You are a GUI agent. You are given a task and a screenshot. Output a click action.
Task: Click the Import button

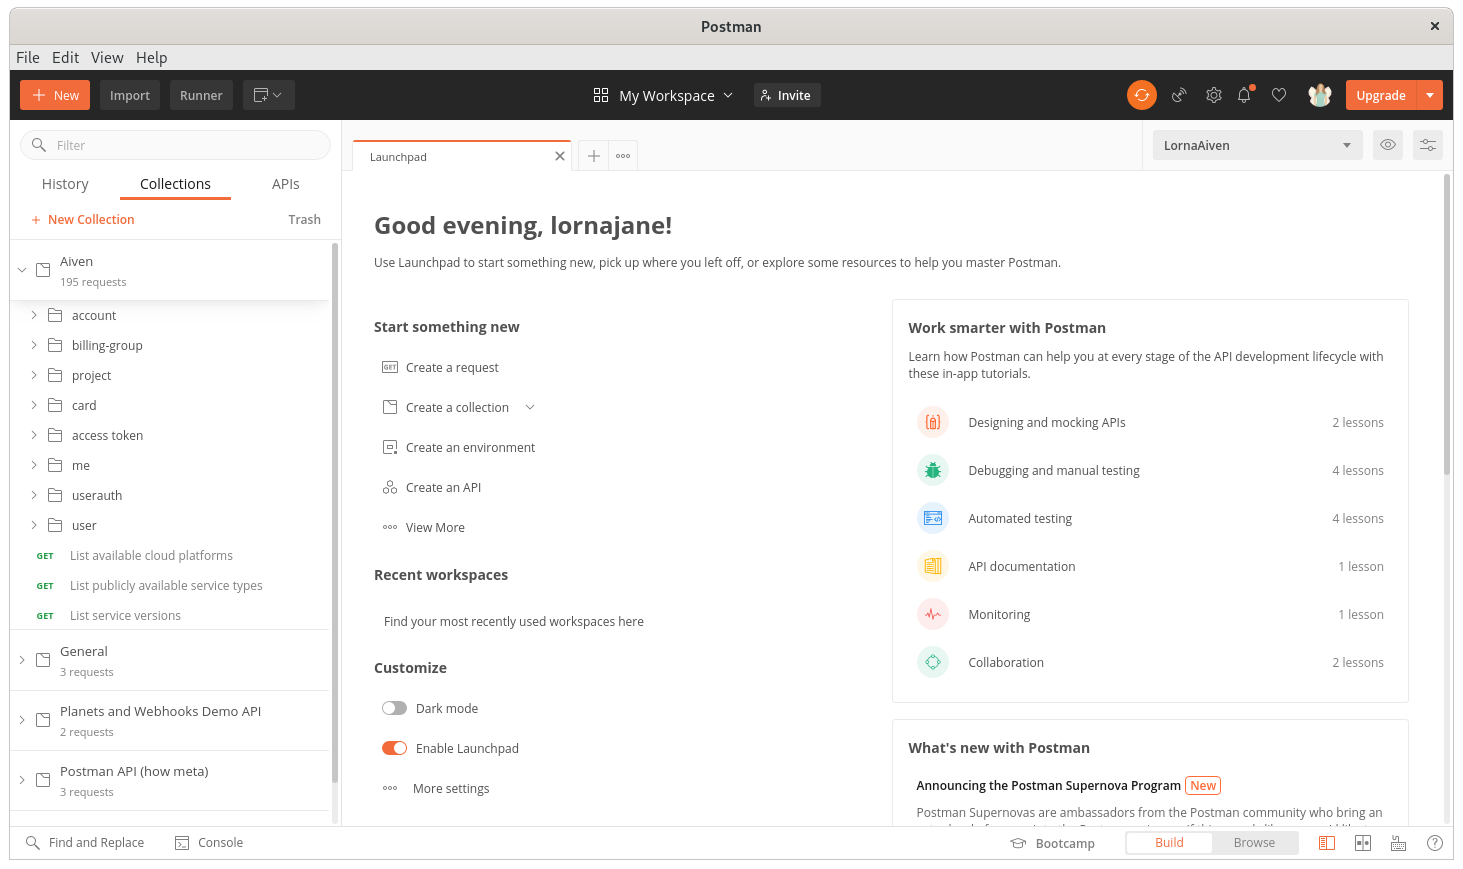(x=129, y=95)
